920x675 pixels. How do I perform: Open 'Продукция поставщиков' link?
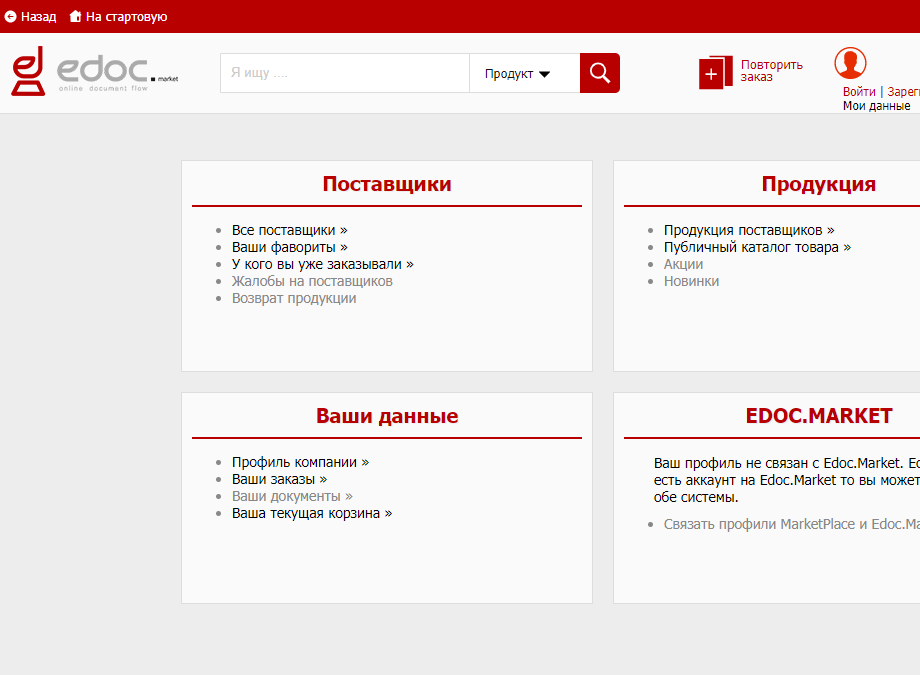pyautogui.click(x=748, y=230)
